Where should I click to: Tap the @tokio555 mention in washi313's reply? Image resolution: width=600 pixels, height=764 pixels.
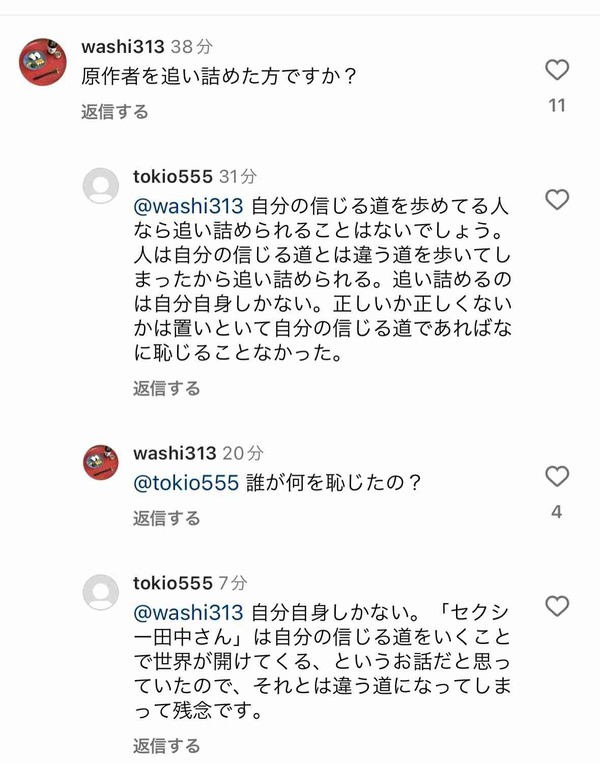(x=186, y=483)
